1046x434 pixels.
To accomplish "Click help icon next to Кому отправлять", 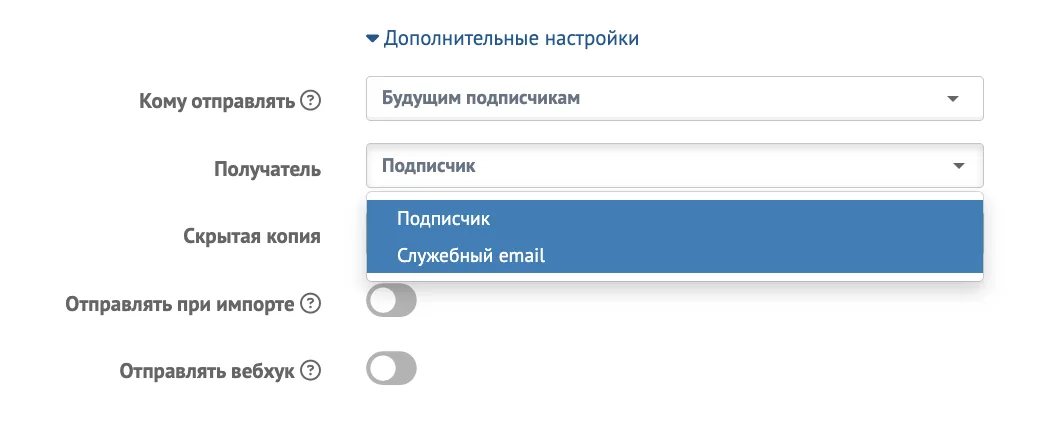I will tap(310, 101).
